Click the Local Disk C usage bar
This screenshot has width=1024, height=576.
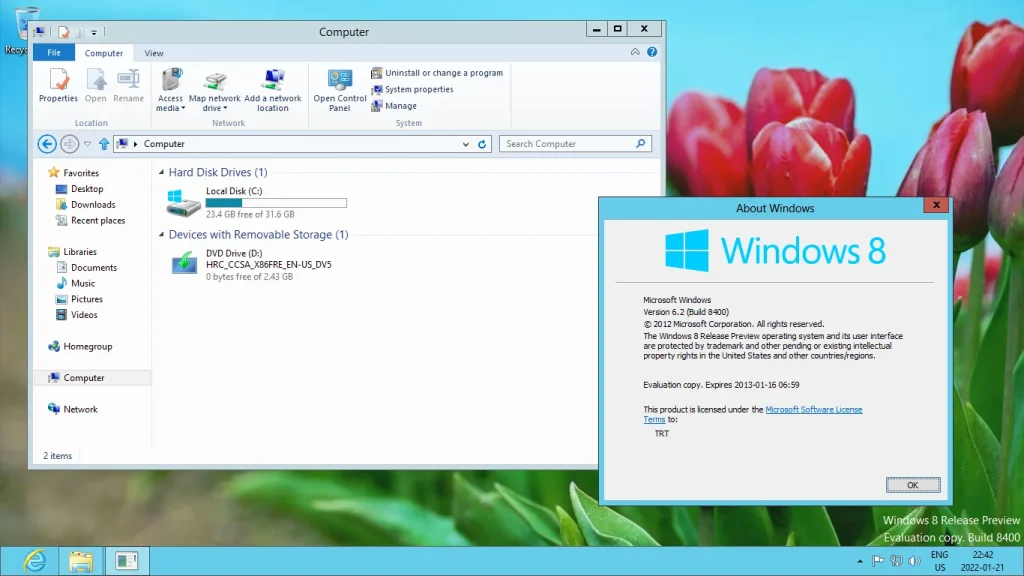(x=276, y=203)
